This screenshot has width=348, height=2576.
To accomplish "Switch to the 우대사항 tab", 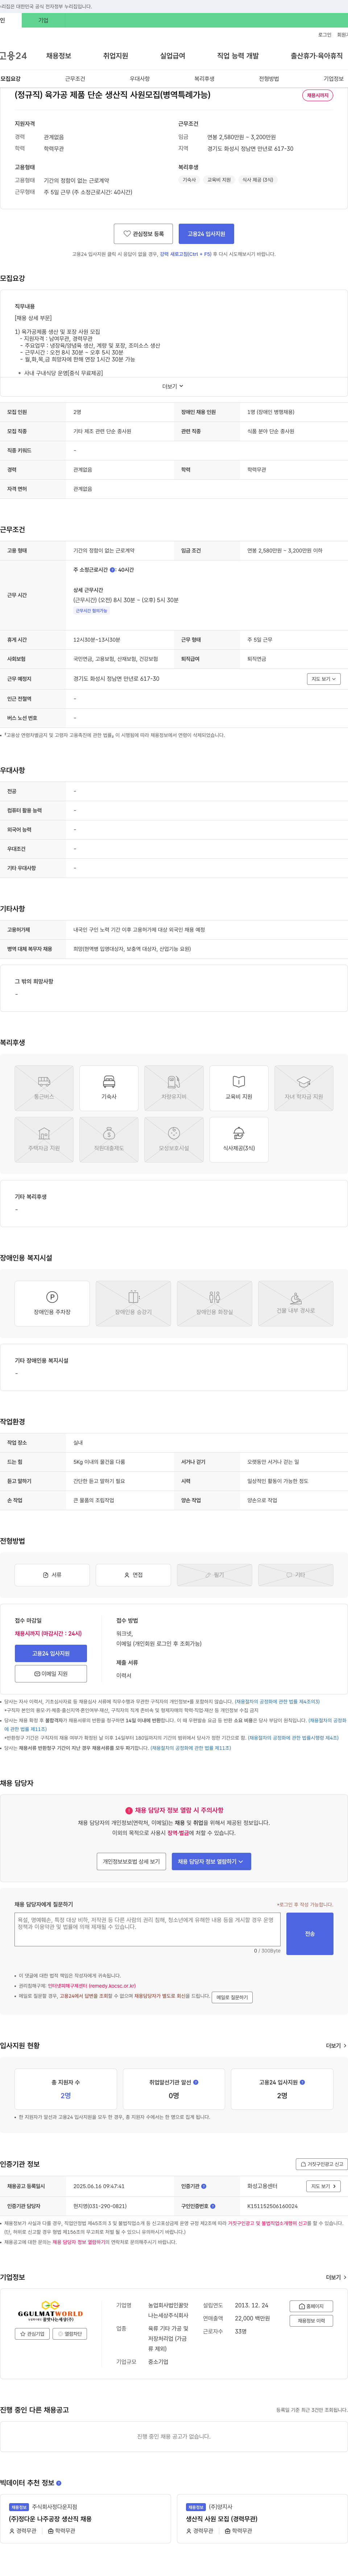I will click(x=140, y=79).
